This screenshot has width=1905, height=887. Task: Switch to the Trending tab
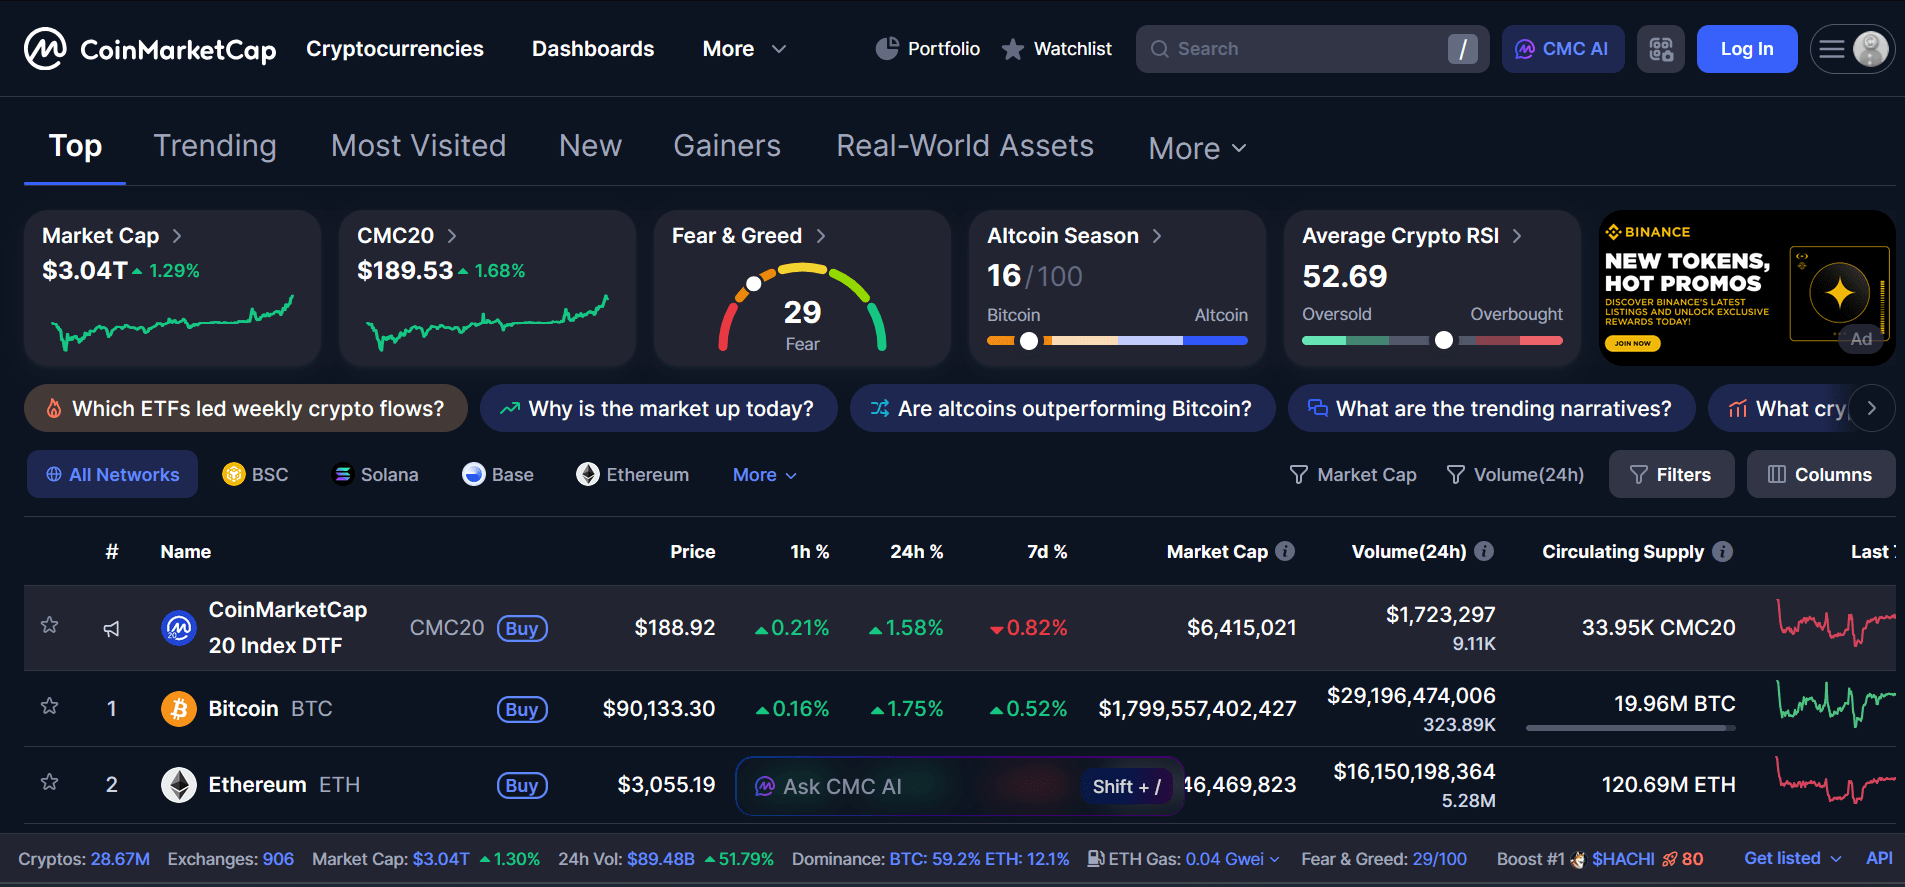215,146
